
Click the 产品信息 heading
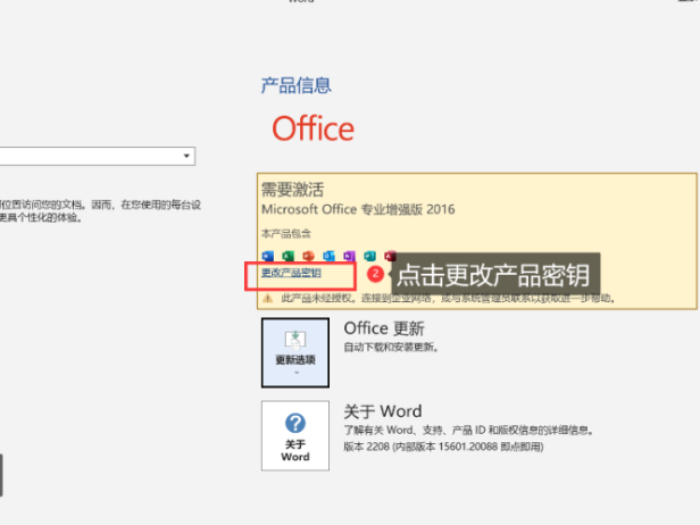pyautogui.click(x=296, y=85)
